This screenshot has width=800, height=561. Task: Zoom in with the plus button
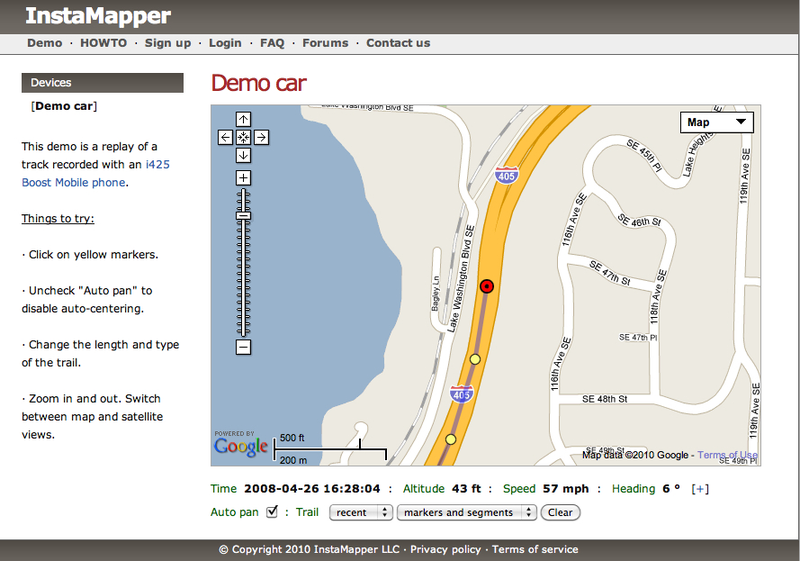(243, 177)
